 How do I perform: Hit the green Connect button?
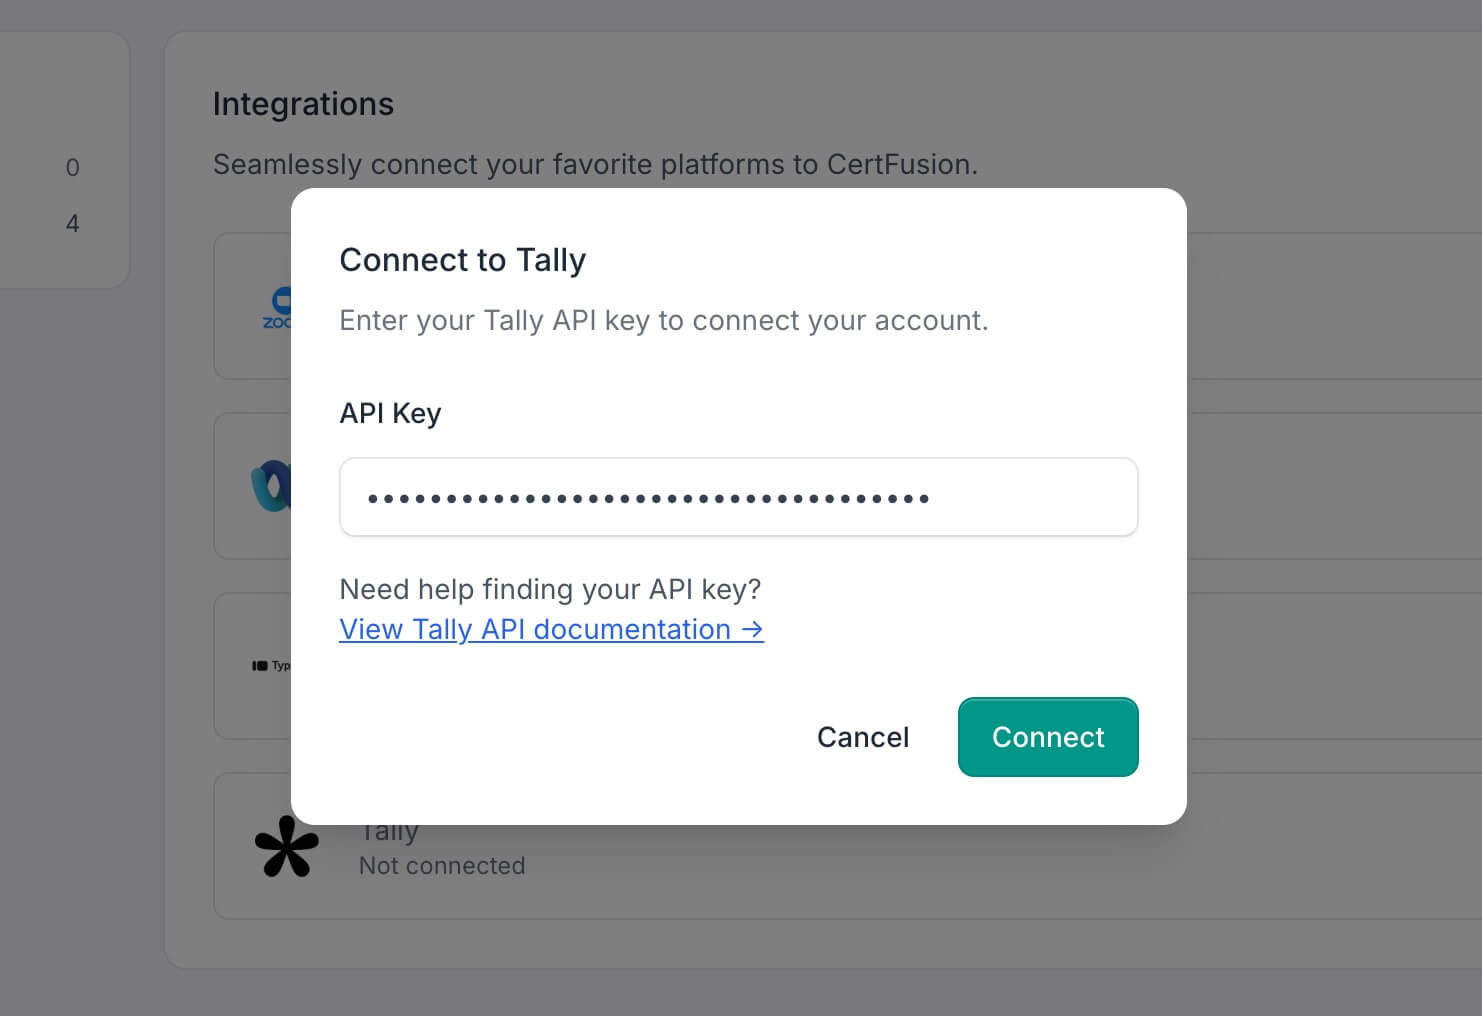(1047, 737)
